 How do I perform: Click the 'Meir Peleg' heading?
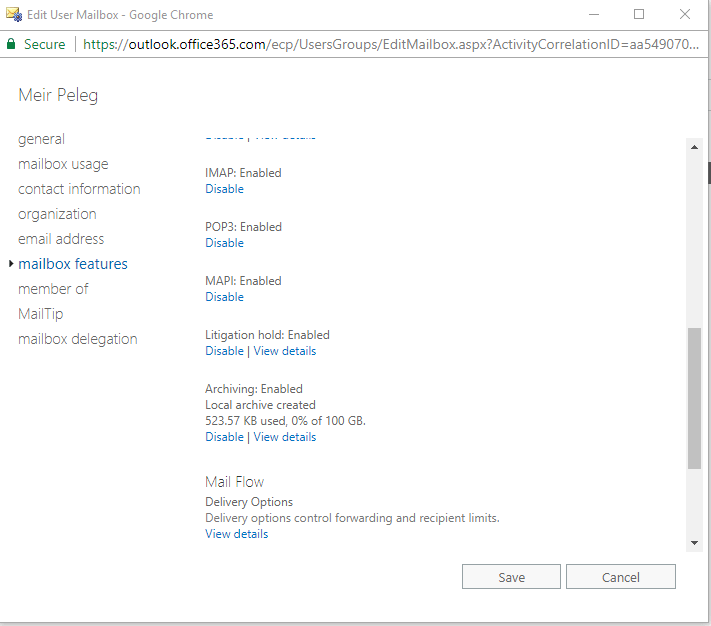58,95
